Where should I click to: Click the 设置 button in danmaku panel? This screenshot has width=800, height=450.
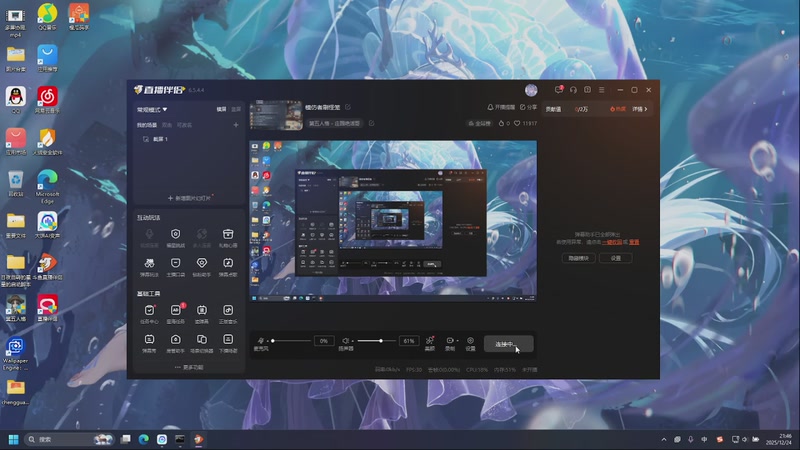click(616, 258)
